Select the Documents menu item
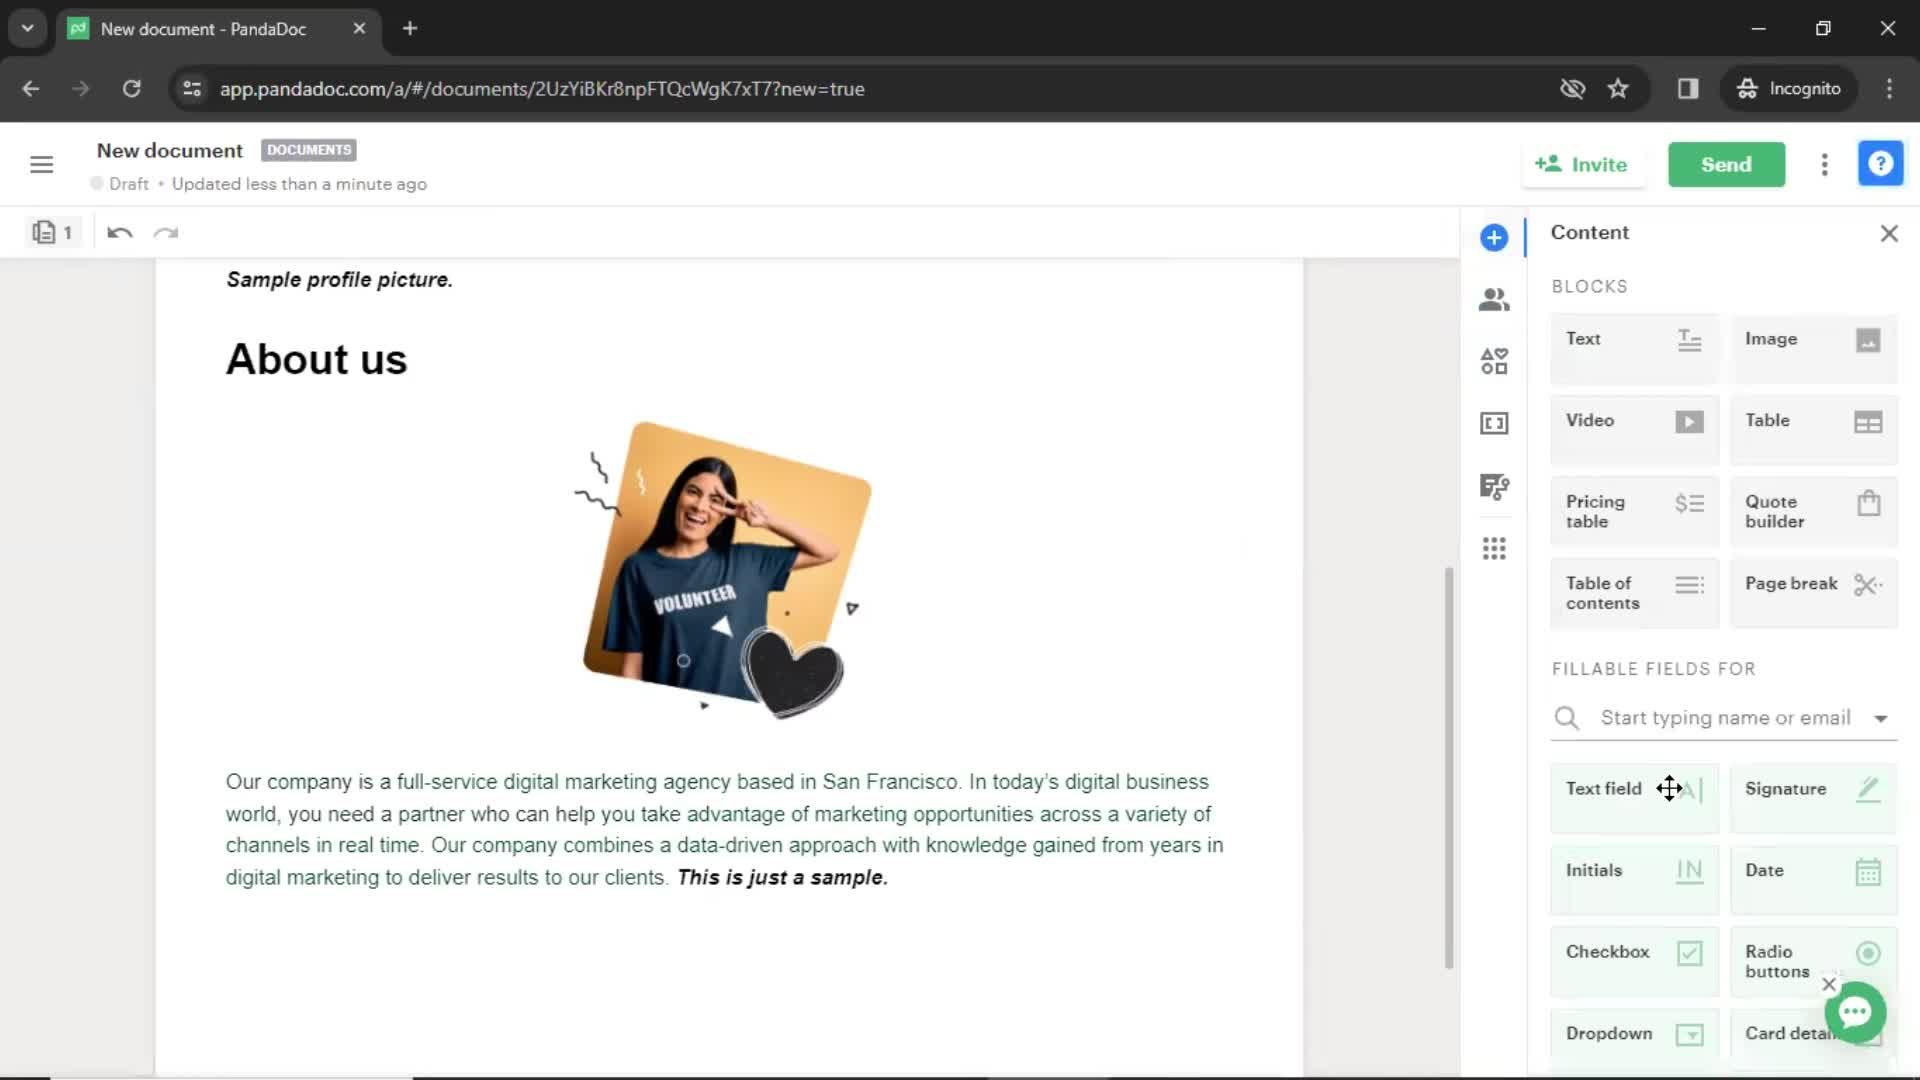Screen dimensions: 1920x1080 click(x=309, y=149)
